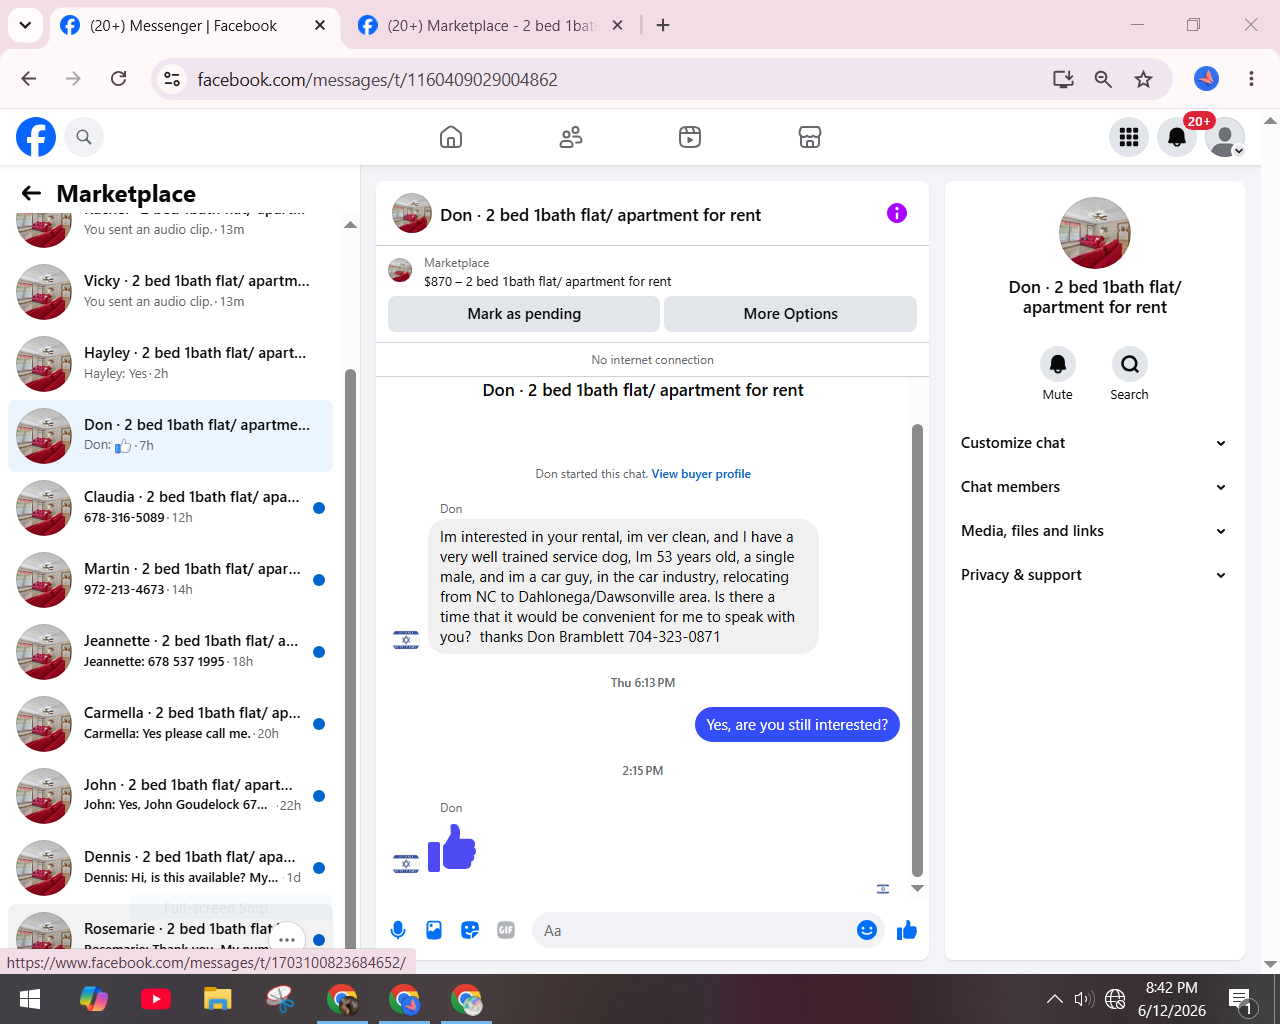Open Hayley's apartment conversation
The height and width of the screenshot is (1024, 1280).
pos(170,363)
